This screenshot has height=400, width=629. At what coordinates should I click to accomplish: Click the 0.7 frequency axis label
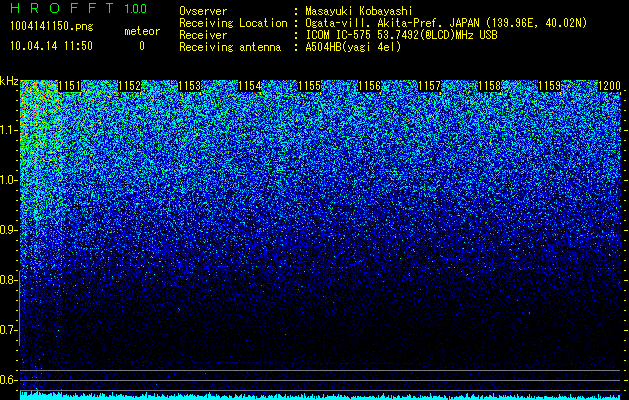[8, 330]
